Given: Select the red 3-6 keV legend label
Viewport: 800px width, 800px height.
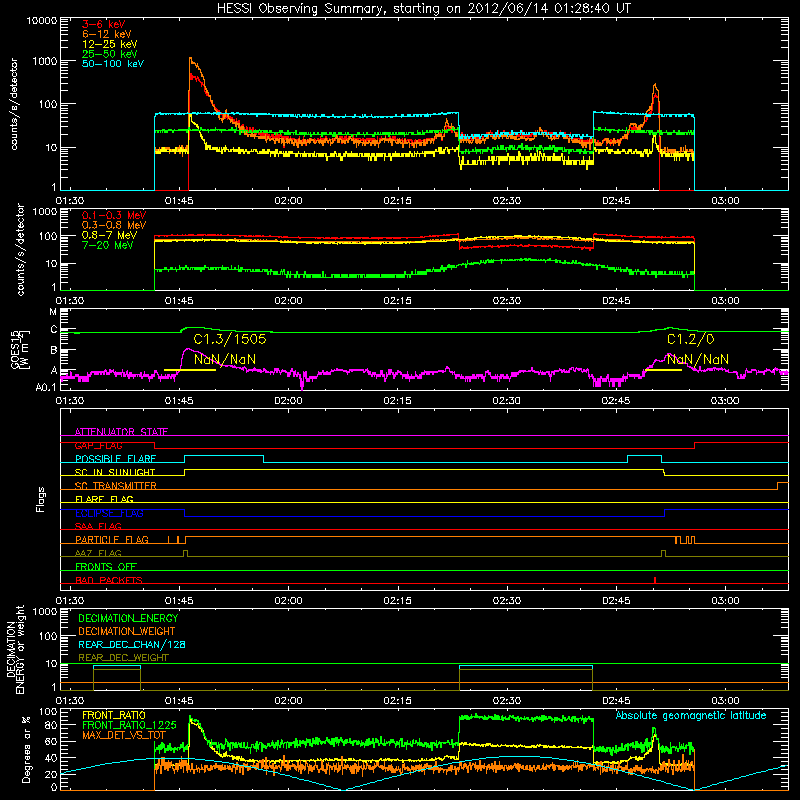Looking at the screenshot, I should coord(104,24).
